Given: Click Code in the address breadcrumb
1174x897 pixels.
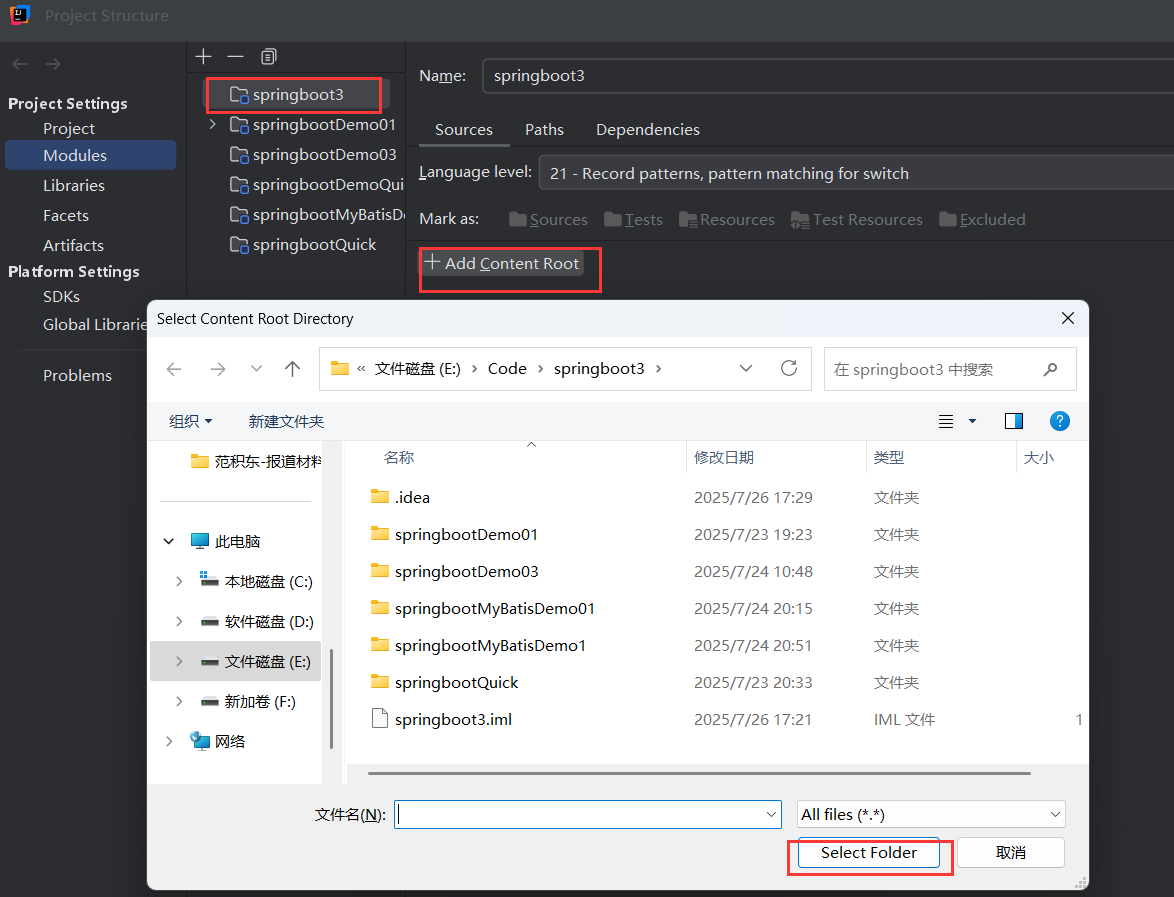Looking at the screenshot, I should [507, 368].
